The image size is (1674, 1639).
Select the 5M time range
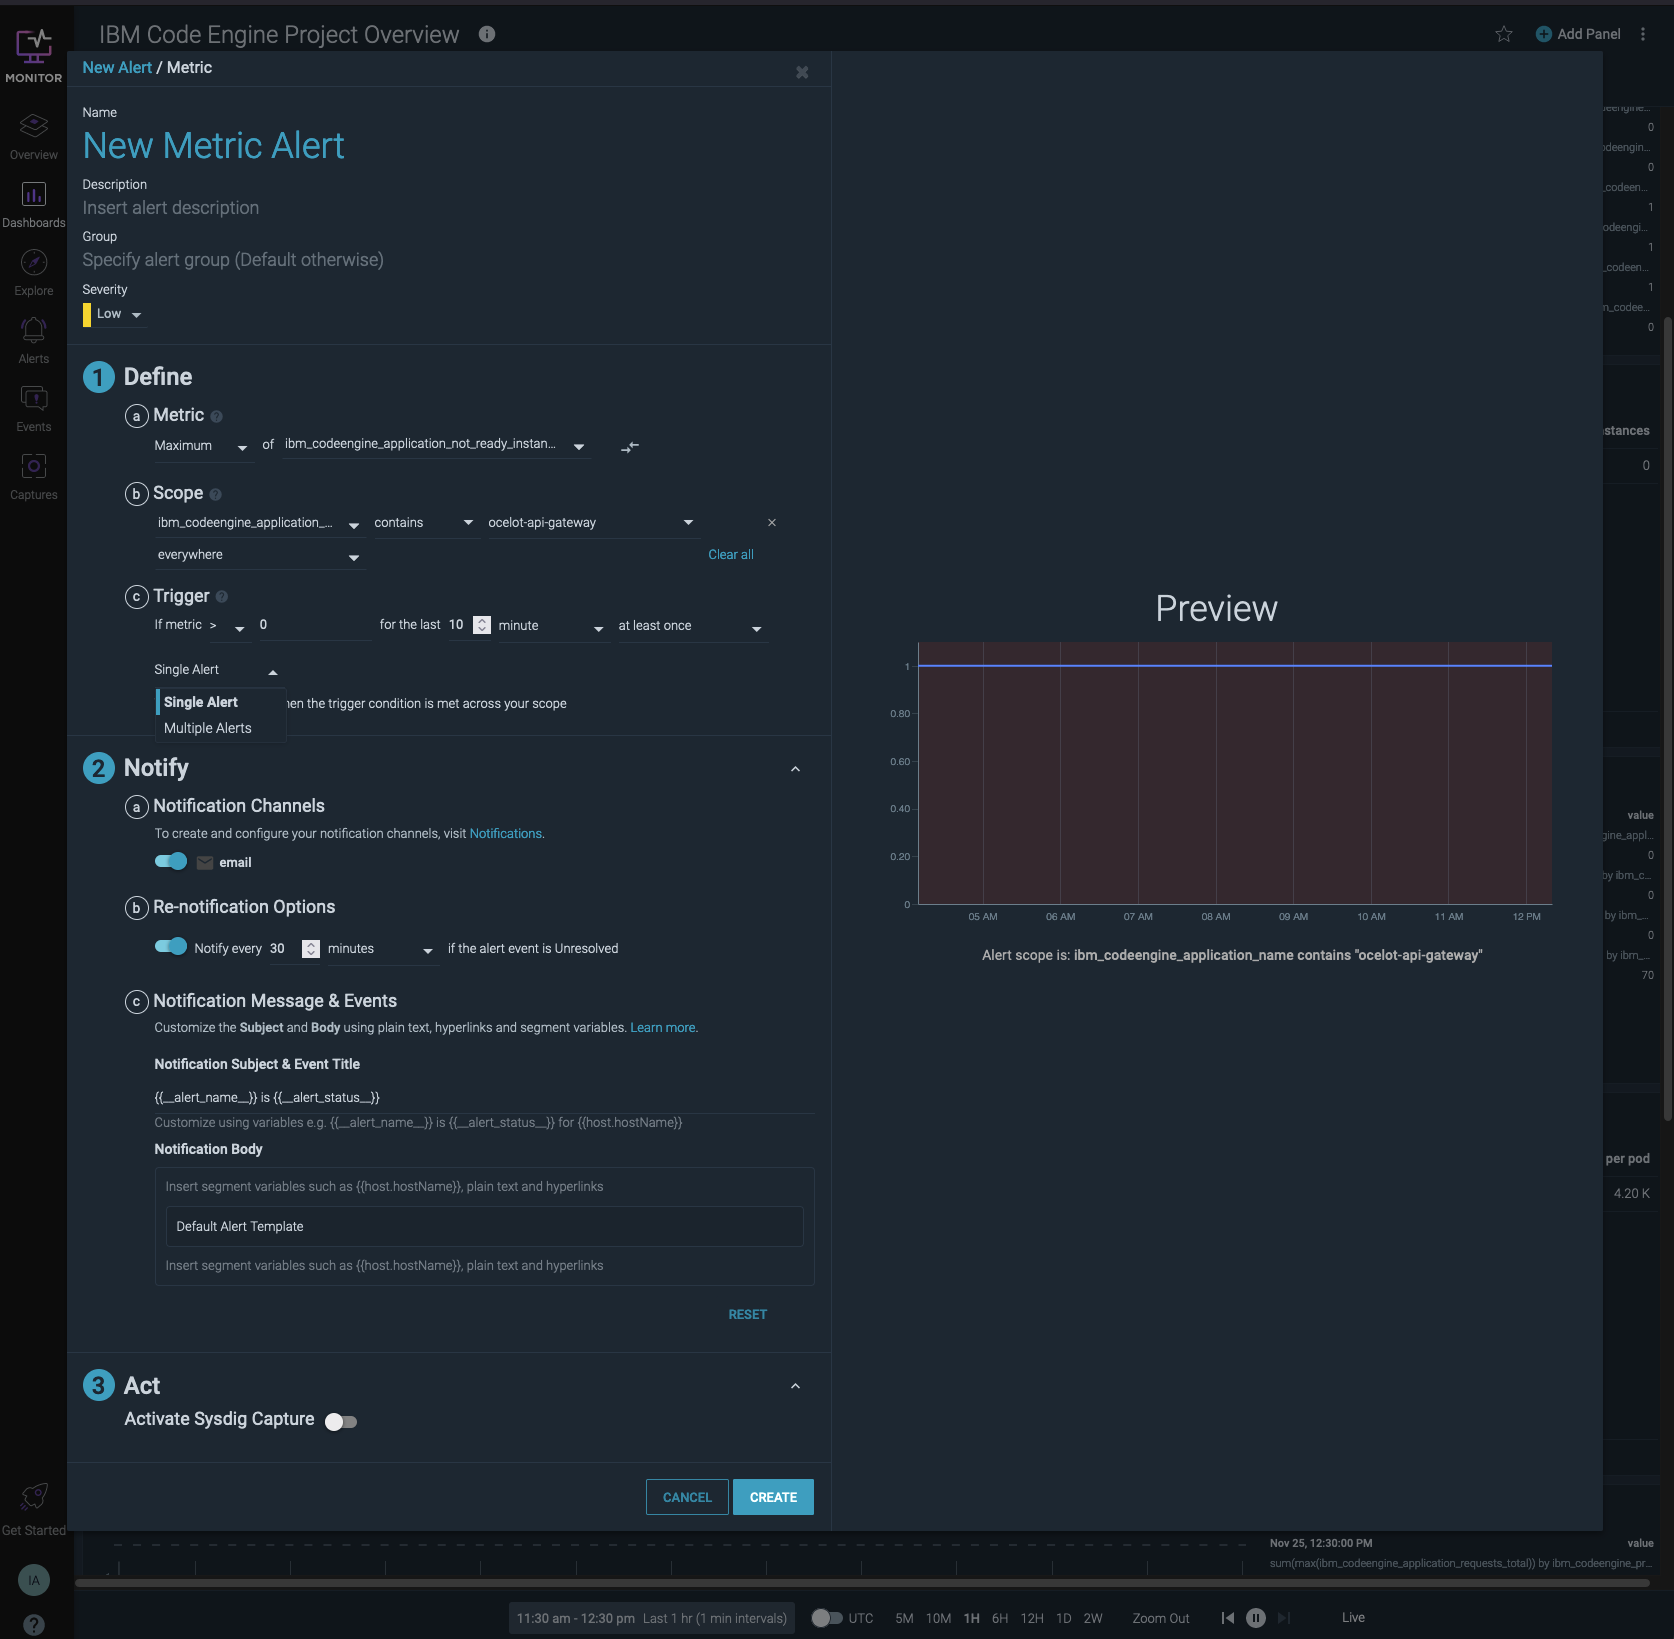click(x=904, y=1618)
